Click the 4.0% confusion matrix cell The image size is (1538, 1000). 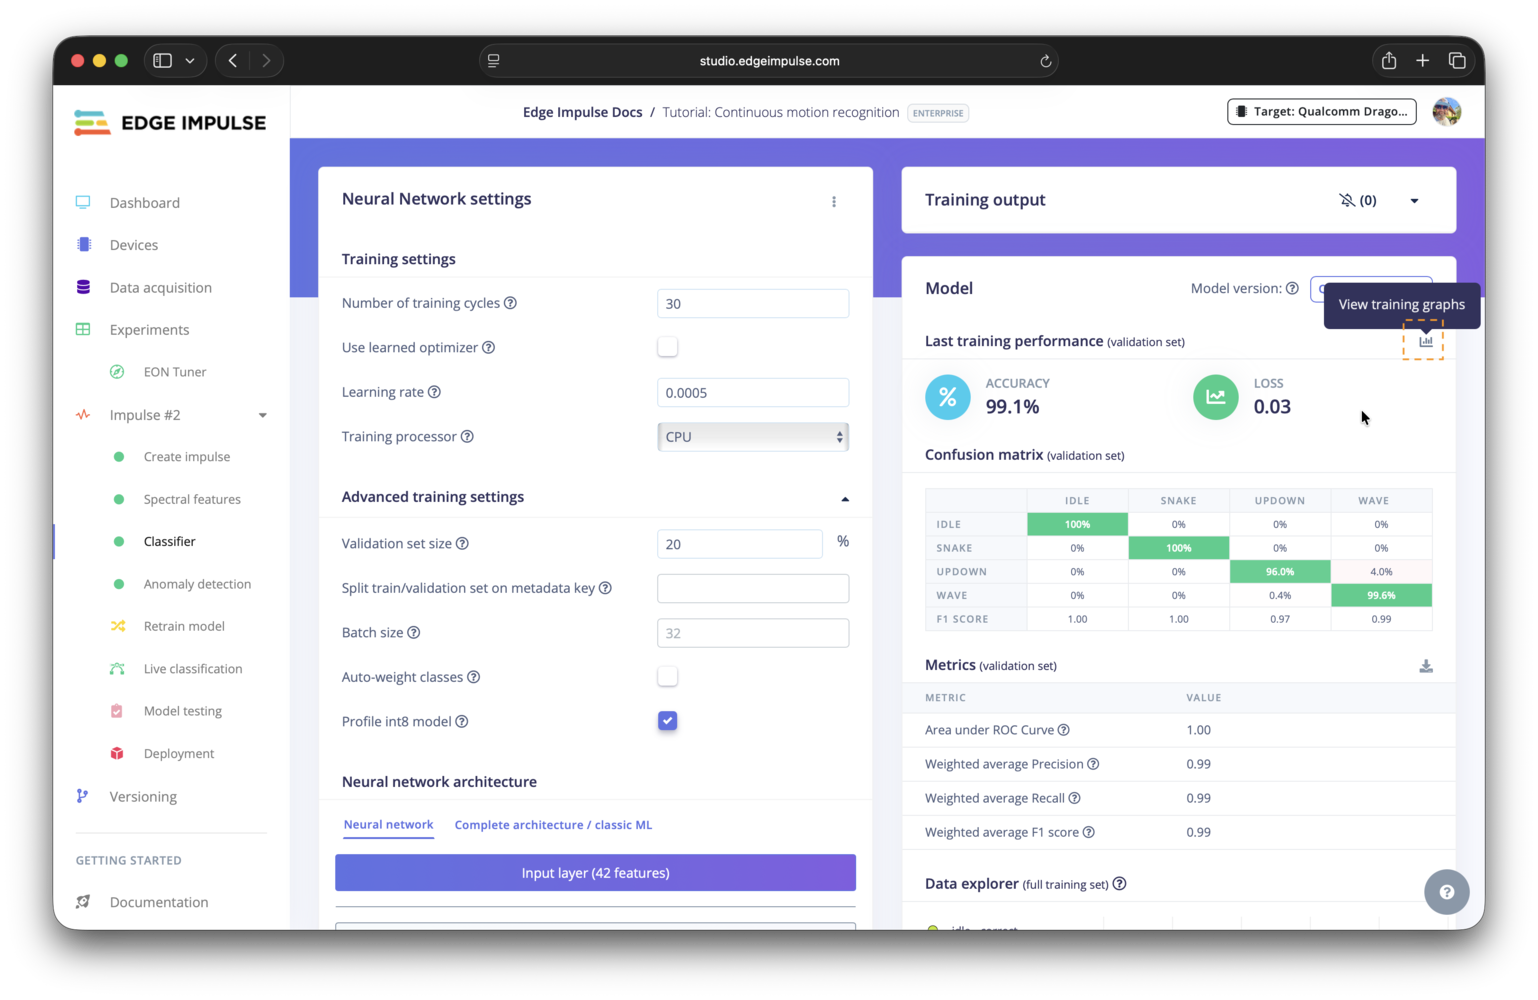[1381, 572]
